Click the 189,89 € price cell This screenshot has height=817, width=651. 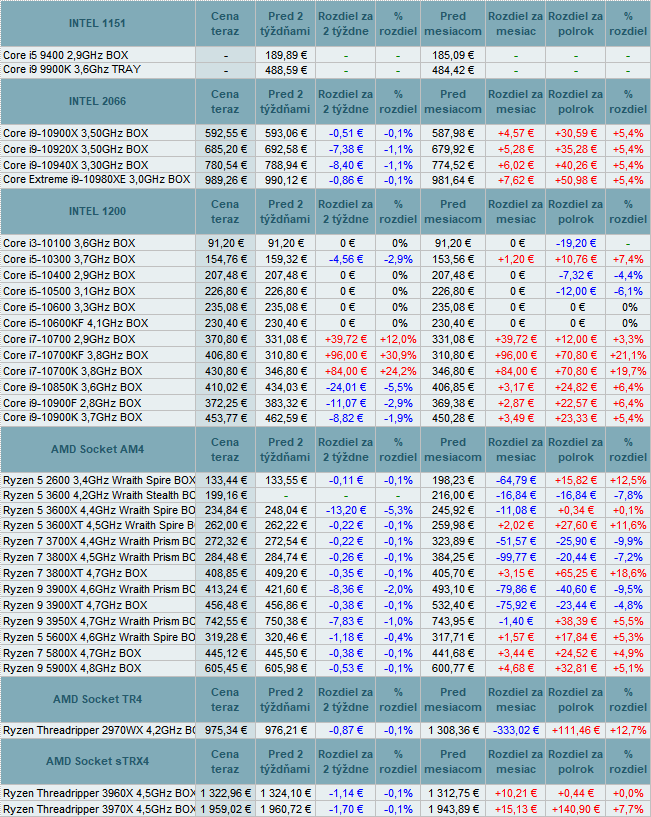coord(286,55)
